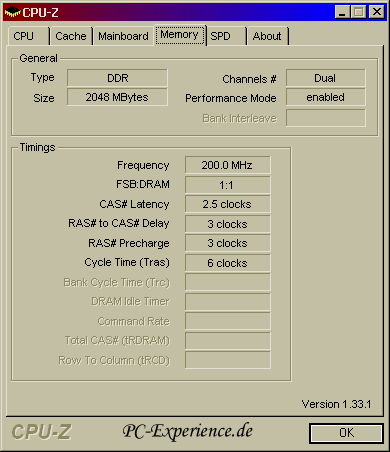Open the SPD tab
The height and width of the screenshot is (452, 390).
(x=226, y=36)
